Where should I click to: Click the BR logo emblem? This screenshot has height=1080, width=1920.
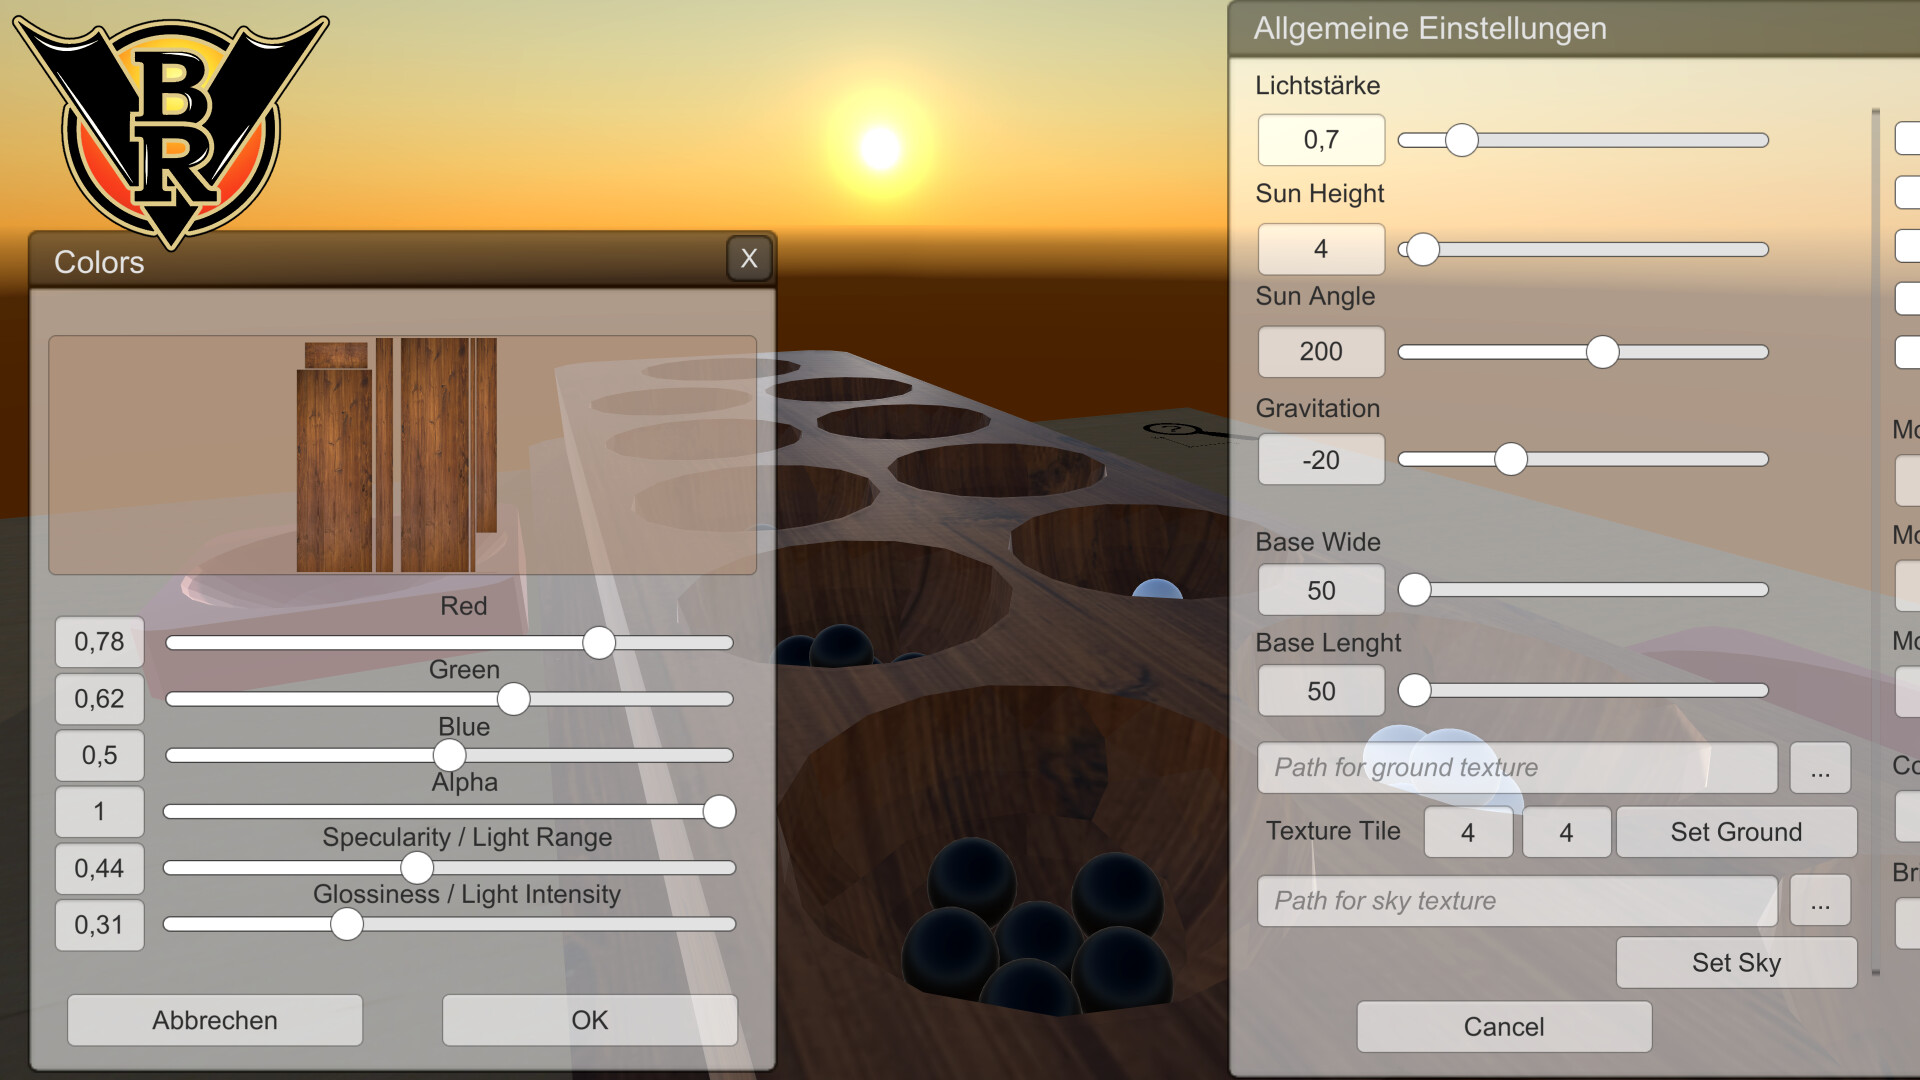(170, 125)
